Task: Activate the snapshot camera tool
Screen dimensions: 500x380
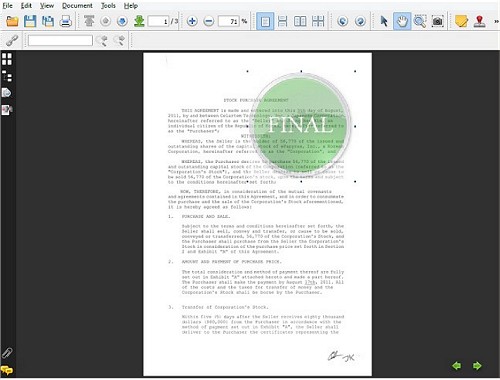Action: [x=437, y=21]
